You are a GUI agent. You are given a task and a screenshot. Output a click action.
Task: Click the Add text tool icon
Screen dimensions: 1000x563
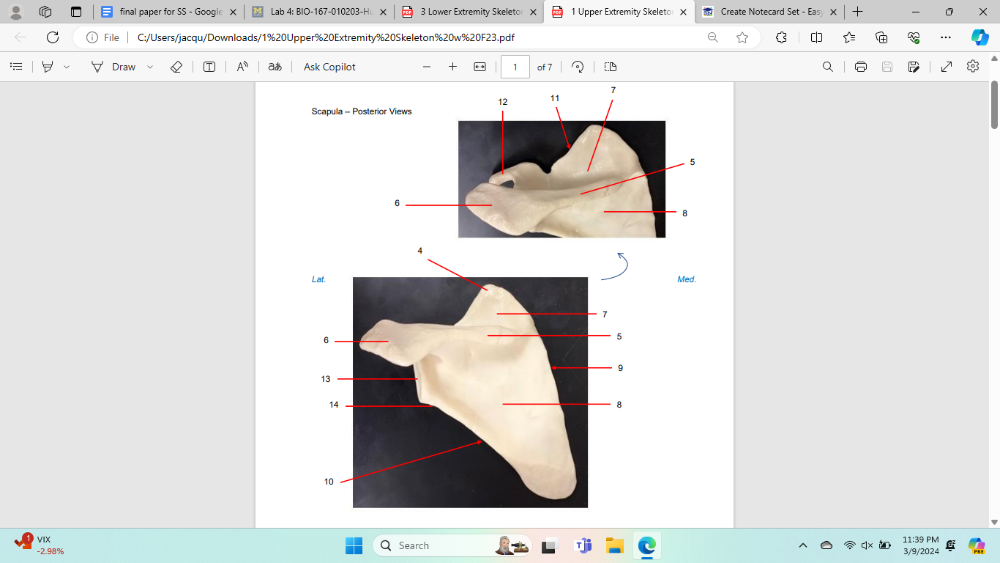[x=209, y=67]
